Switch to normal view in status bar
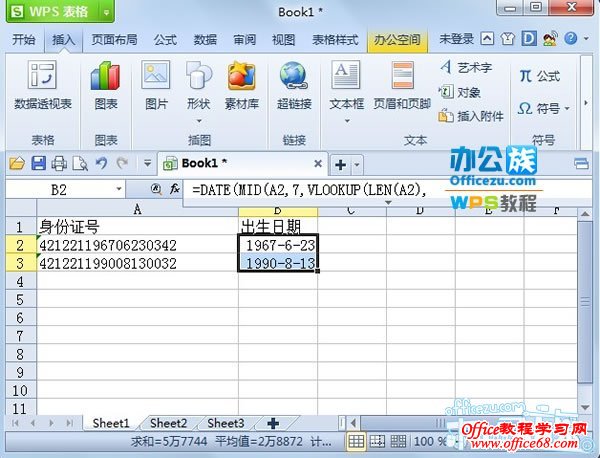Image resolution: width=600 pixels, height=458 pixels. pyautogui.click(x=356, y=442)
